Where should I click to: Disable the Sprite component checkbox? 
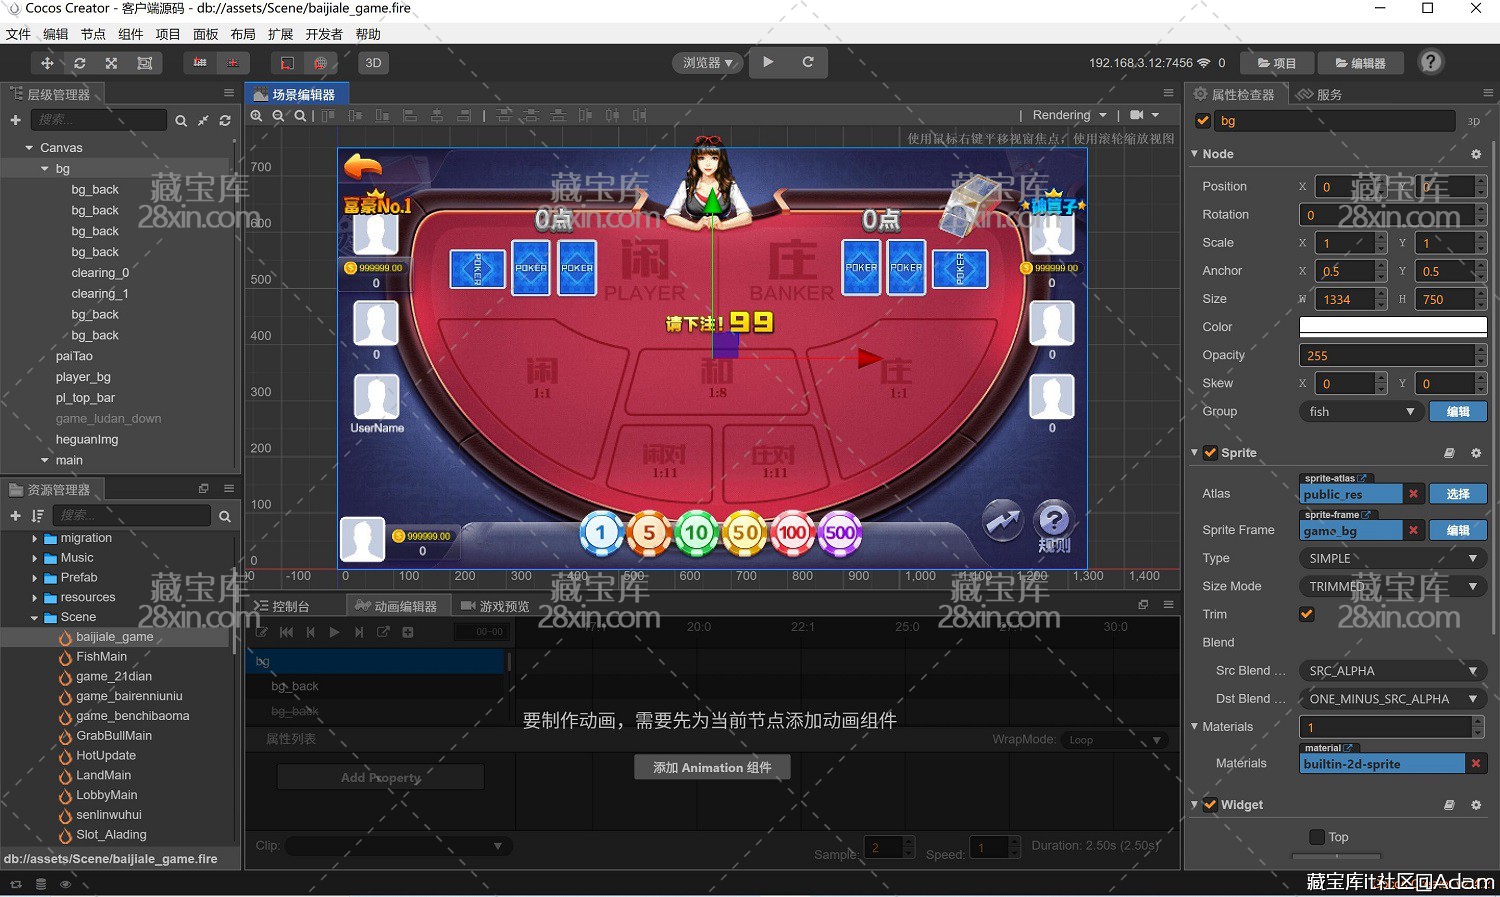1210,453
